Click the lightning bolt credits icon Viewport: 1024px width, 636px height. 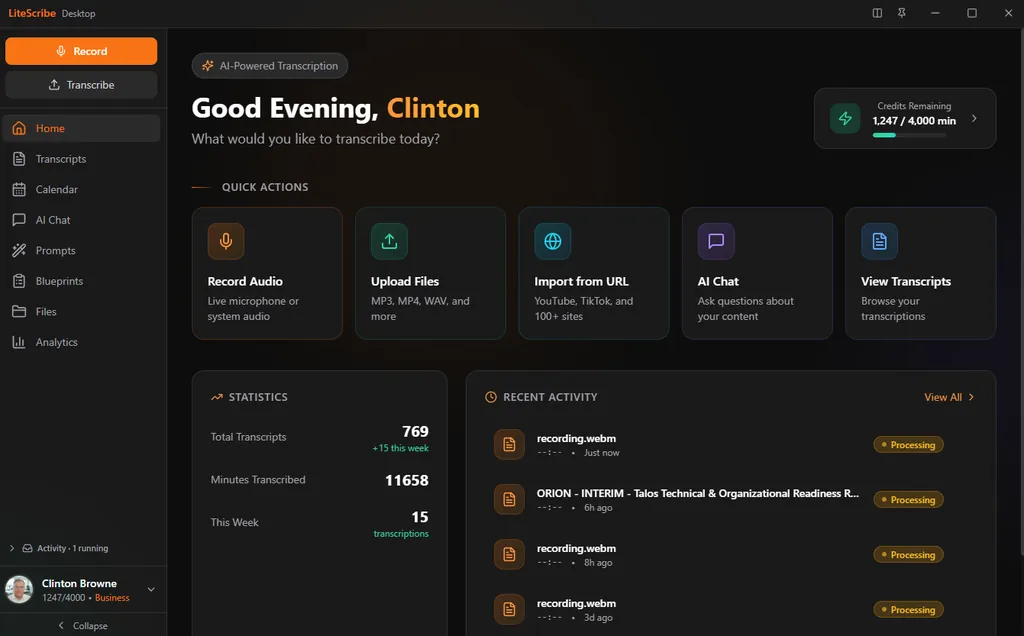(x=845, y=118)
